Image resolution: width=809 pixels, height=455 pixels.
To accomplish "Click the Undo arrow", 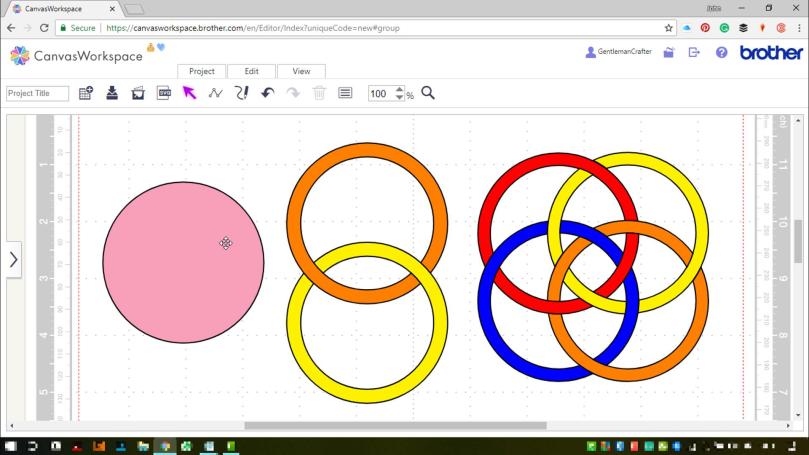I will tap(267, 93).
